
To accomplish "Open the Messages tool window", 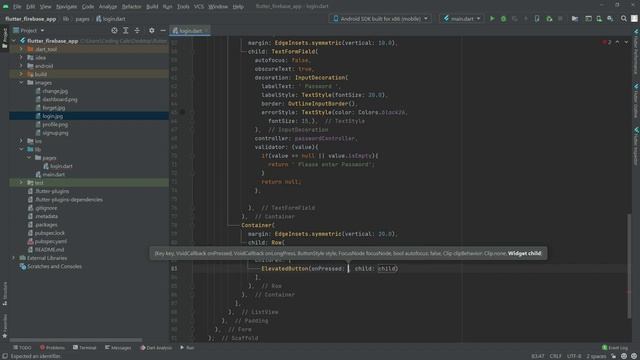I will (x=118, y=348).
